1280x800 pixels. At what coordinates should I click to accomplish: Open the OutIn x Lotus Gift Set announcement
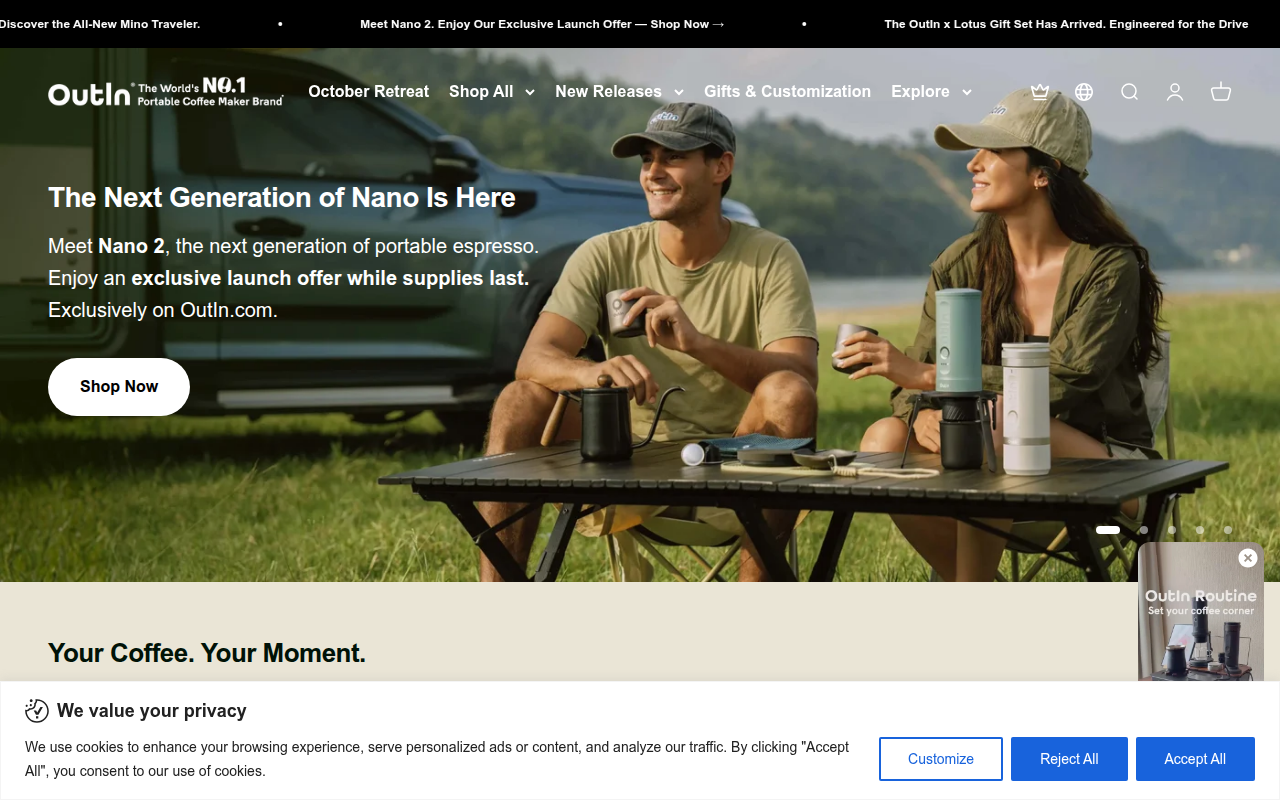click(1066, 24)
